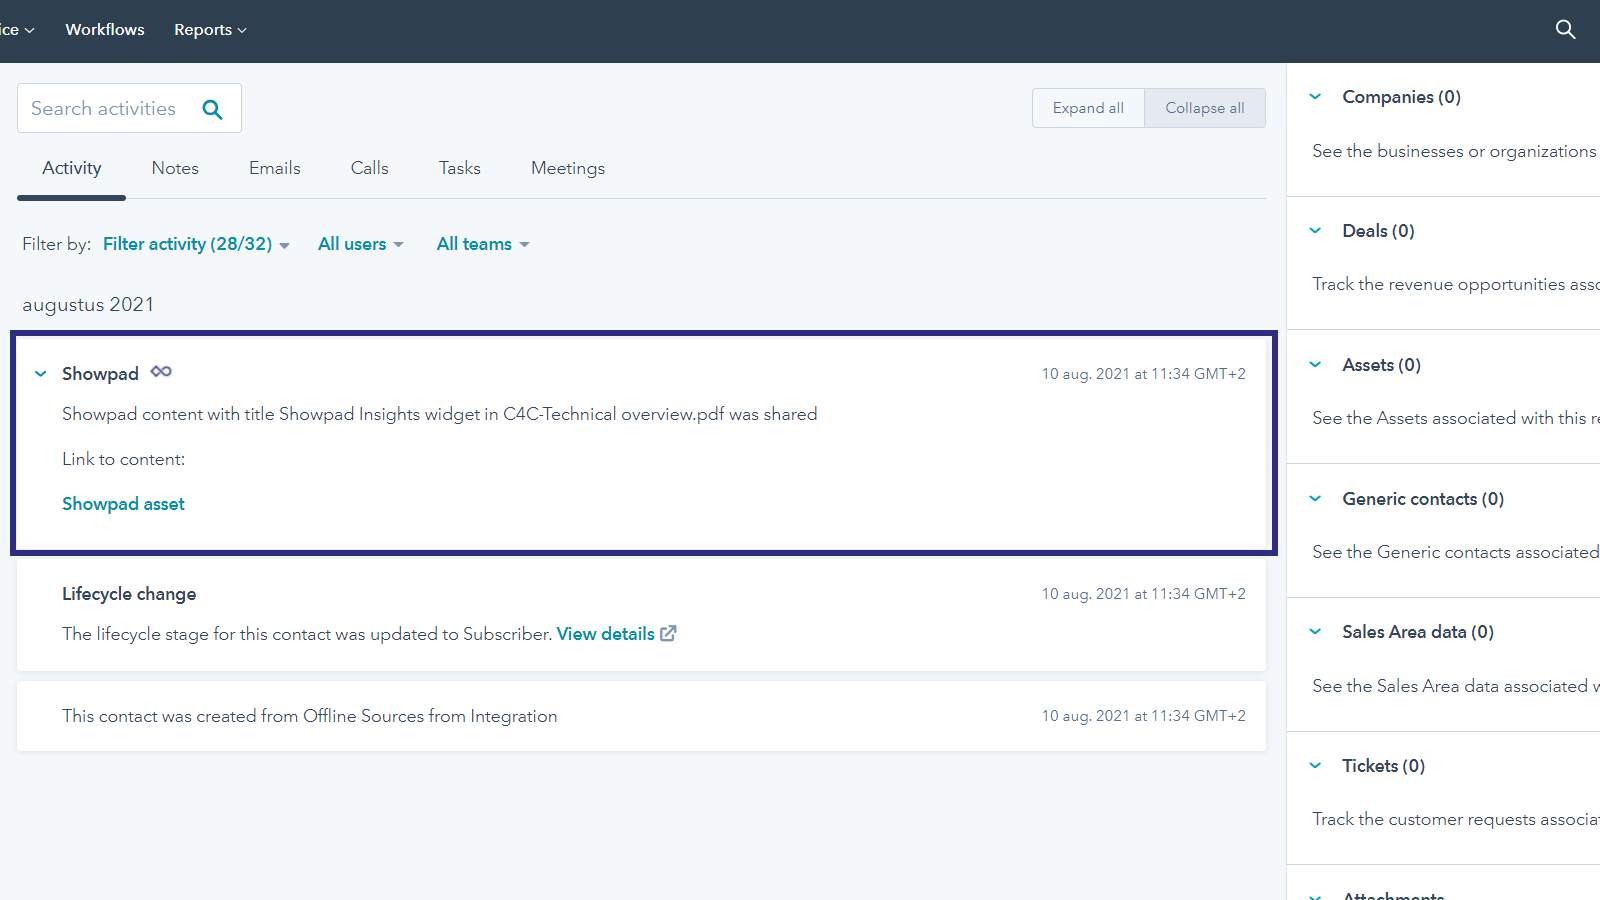Open the Workflows menu
The image size is (1600, 900).
click(104, 29)
